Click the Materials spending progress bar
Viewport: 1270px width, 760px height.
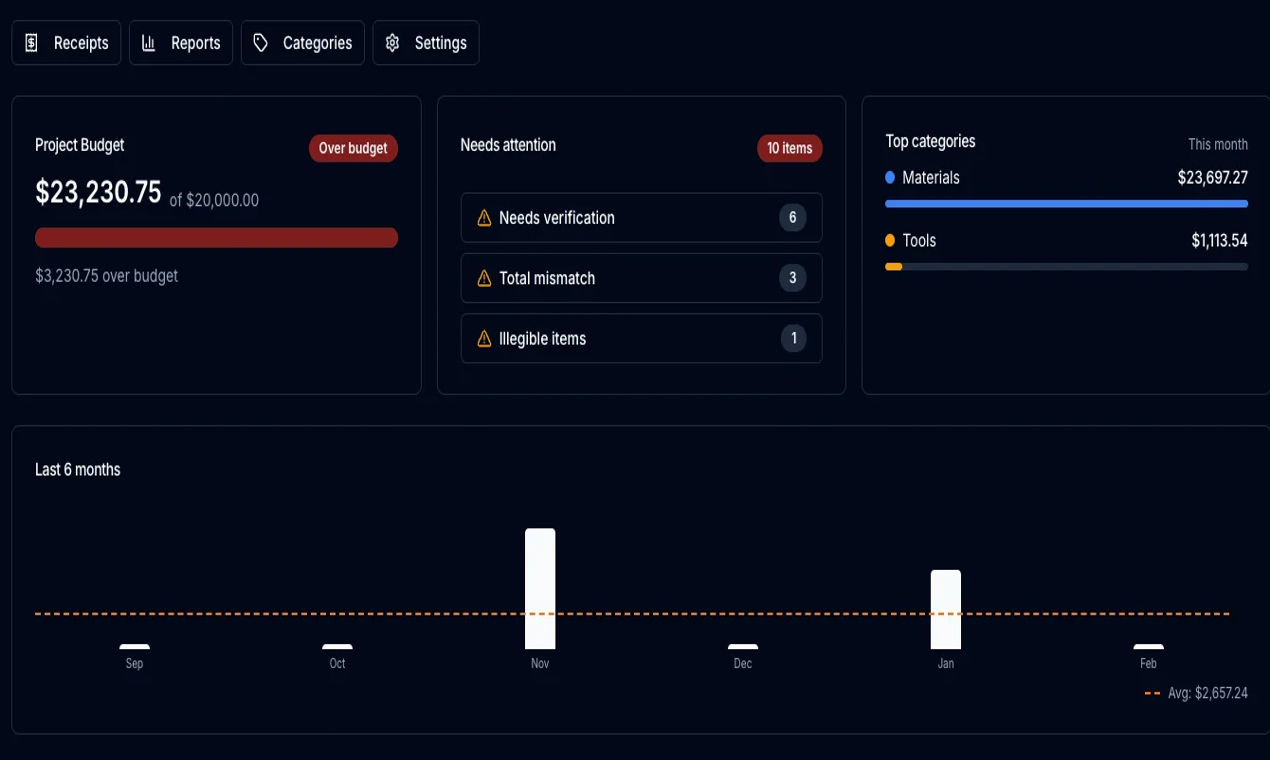pyautogui.click(x=1066, y=204)
